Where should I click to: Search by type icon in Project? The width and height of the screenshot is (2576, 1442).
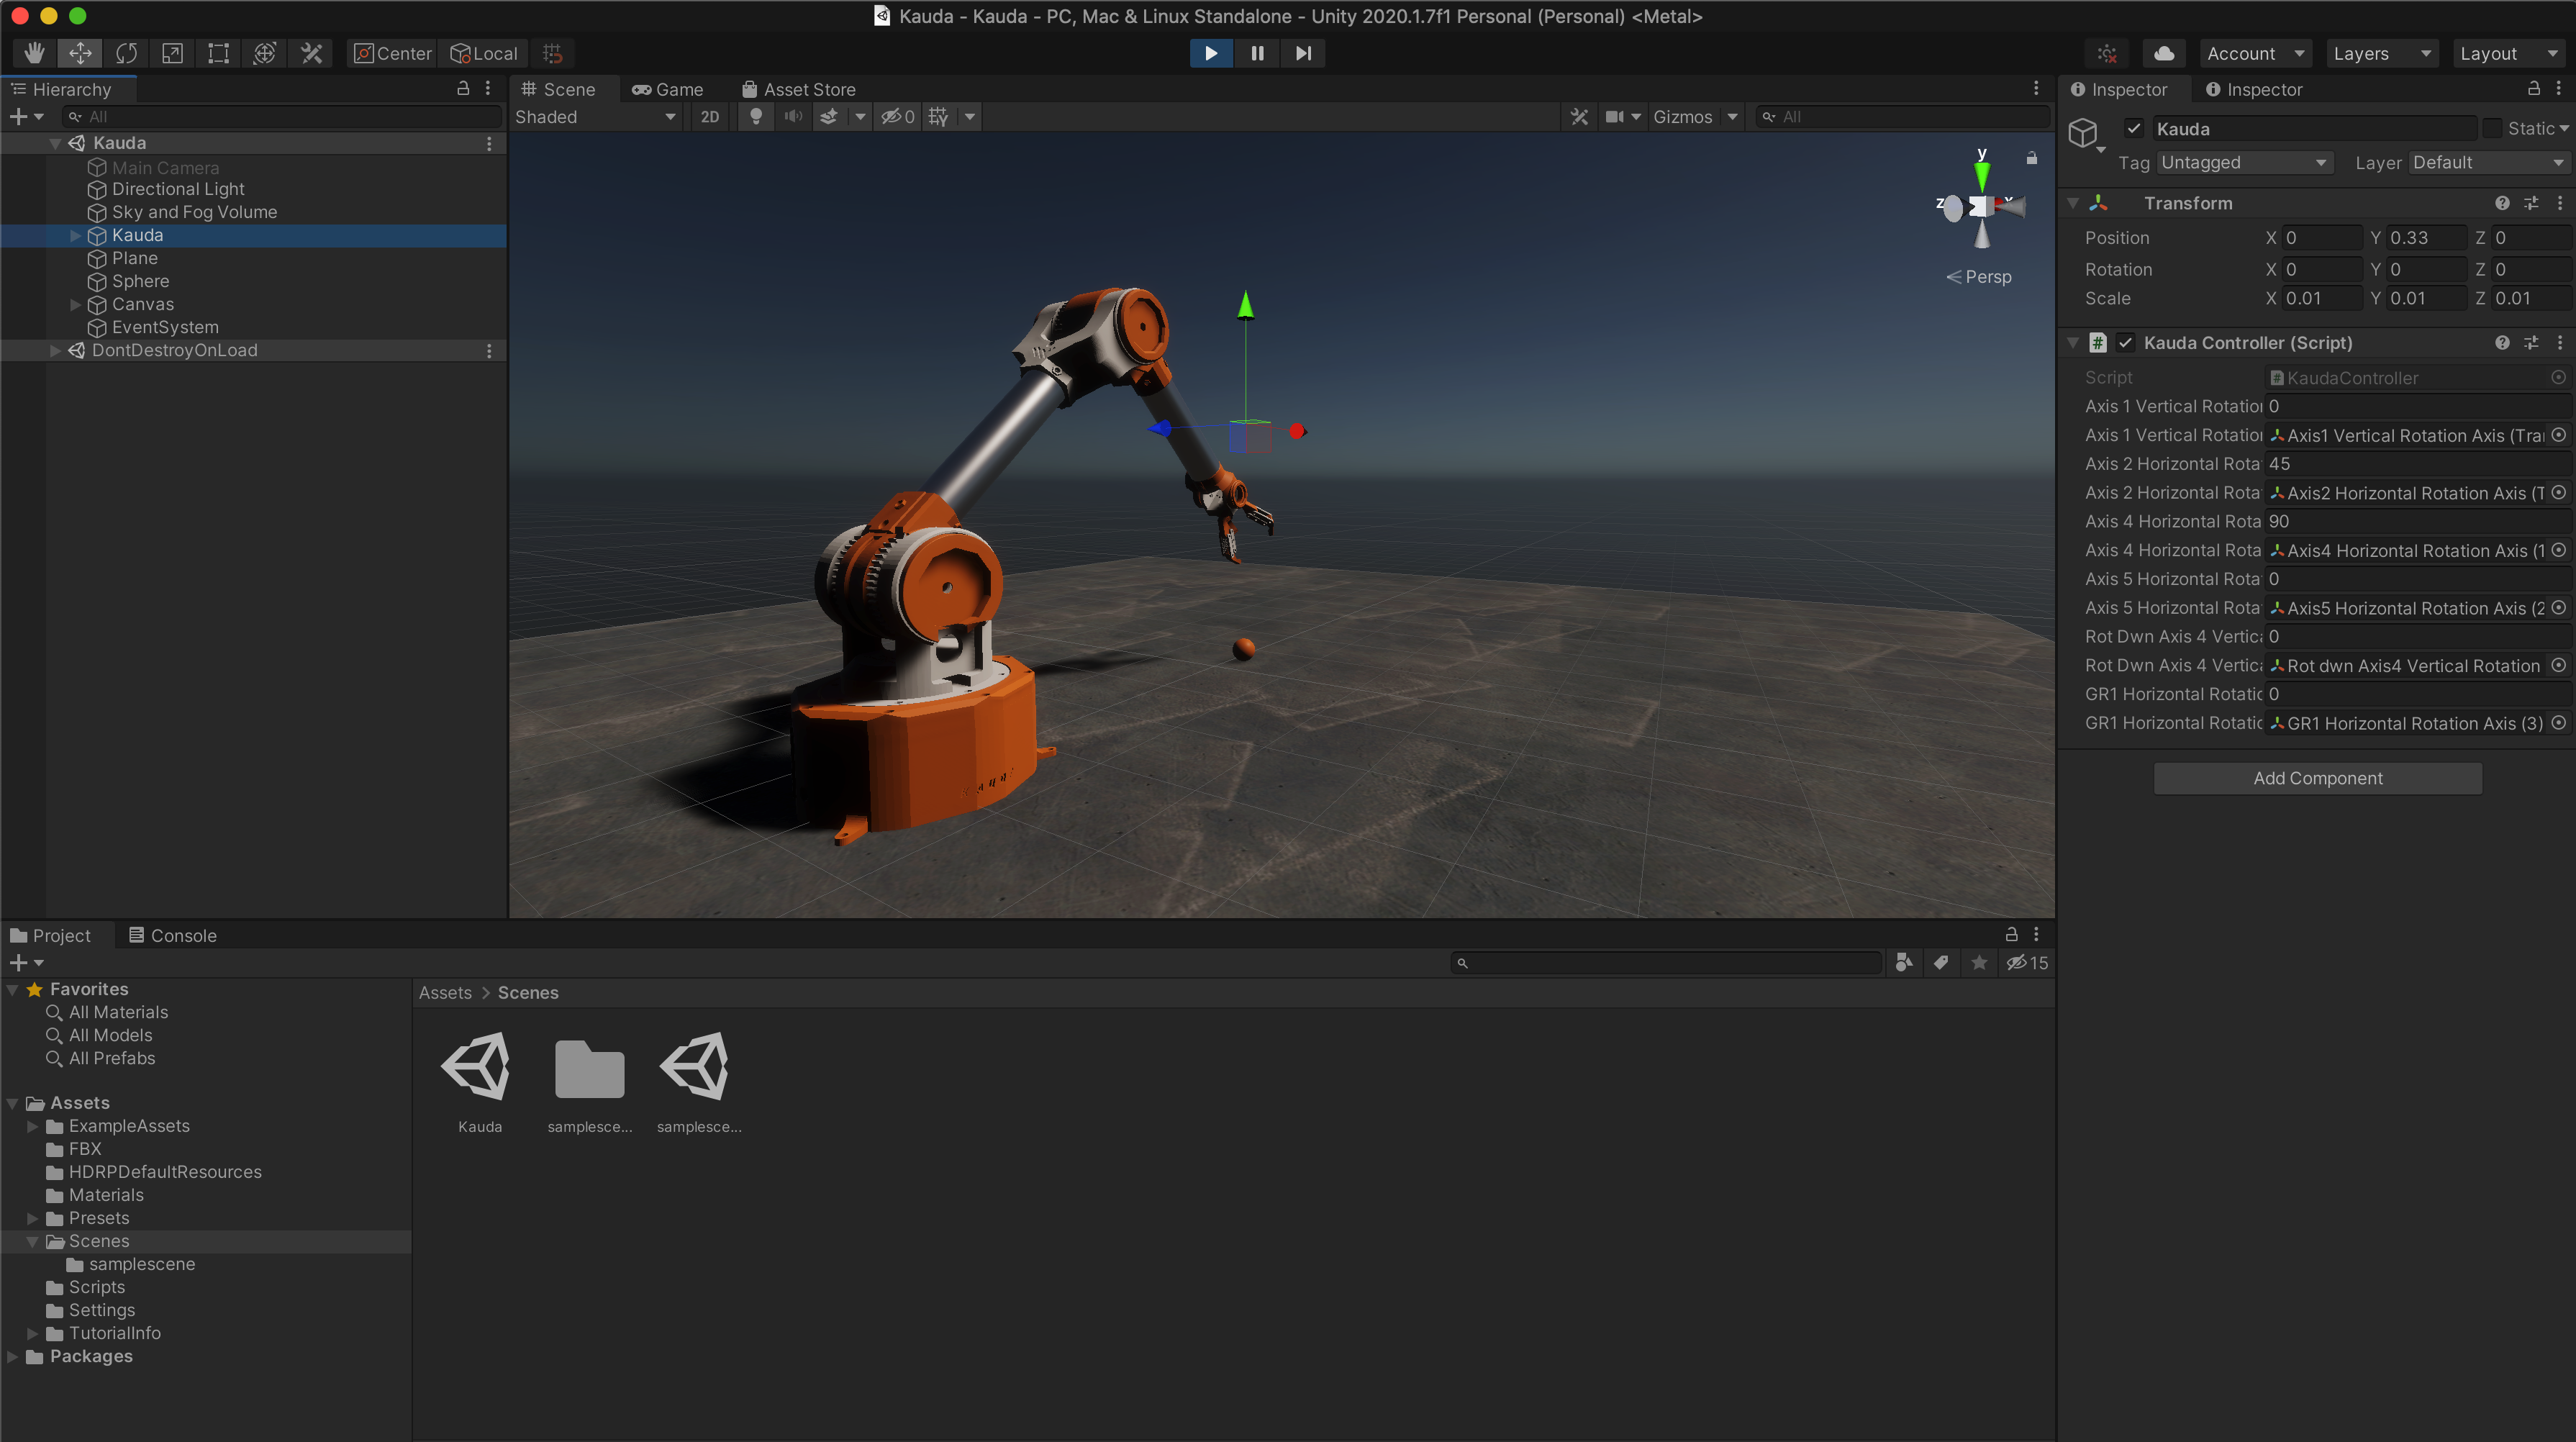click(1904, 963)
